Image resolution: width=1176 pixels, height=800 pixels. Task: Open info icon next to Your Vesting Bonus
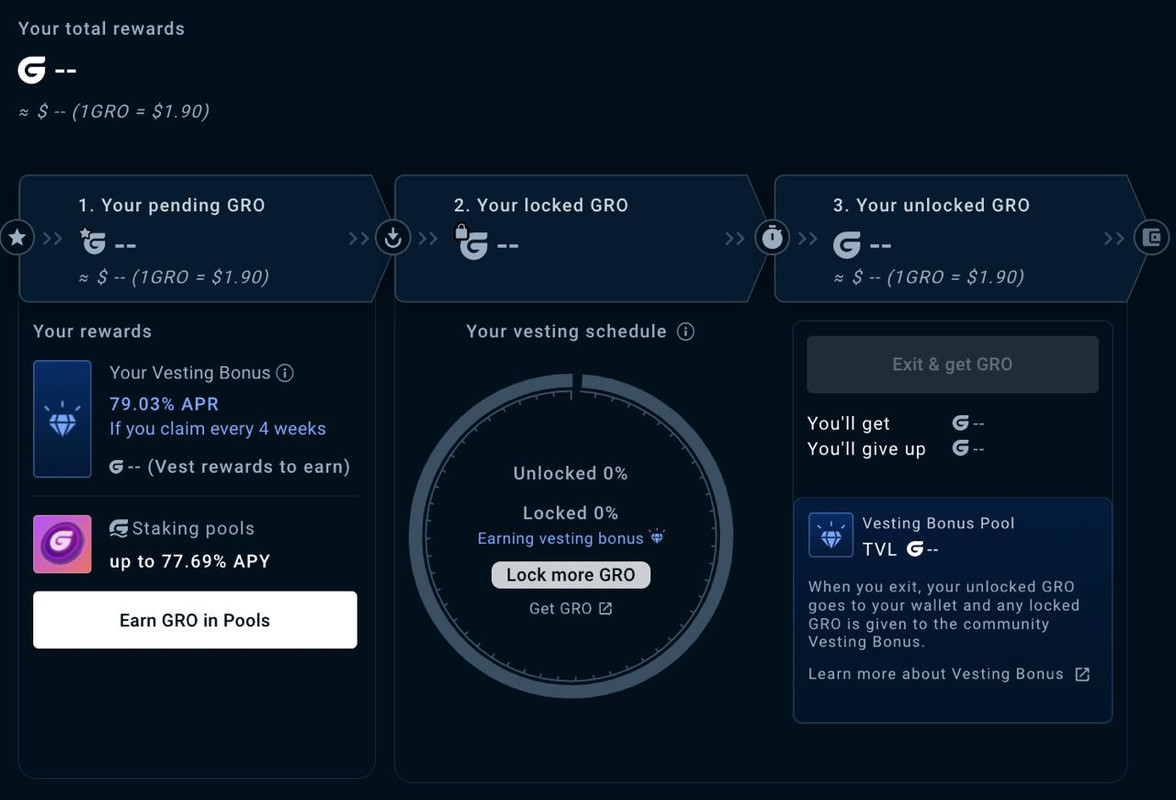pyautogui.click(x=285, y=373)
